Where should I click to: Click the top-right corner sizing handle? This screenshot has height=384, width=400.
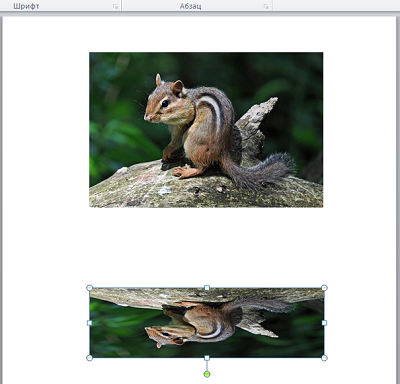coord(324,288)
